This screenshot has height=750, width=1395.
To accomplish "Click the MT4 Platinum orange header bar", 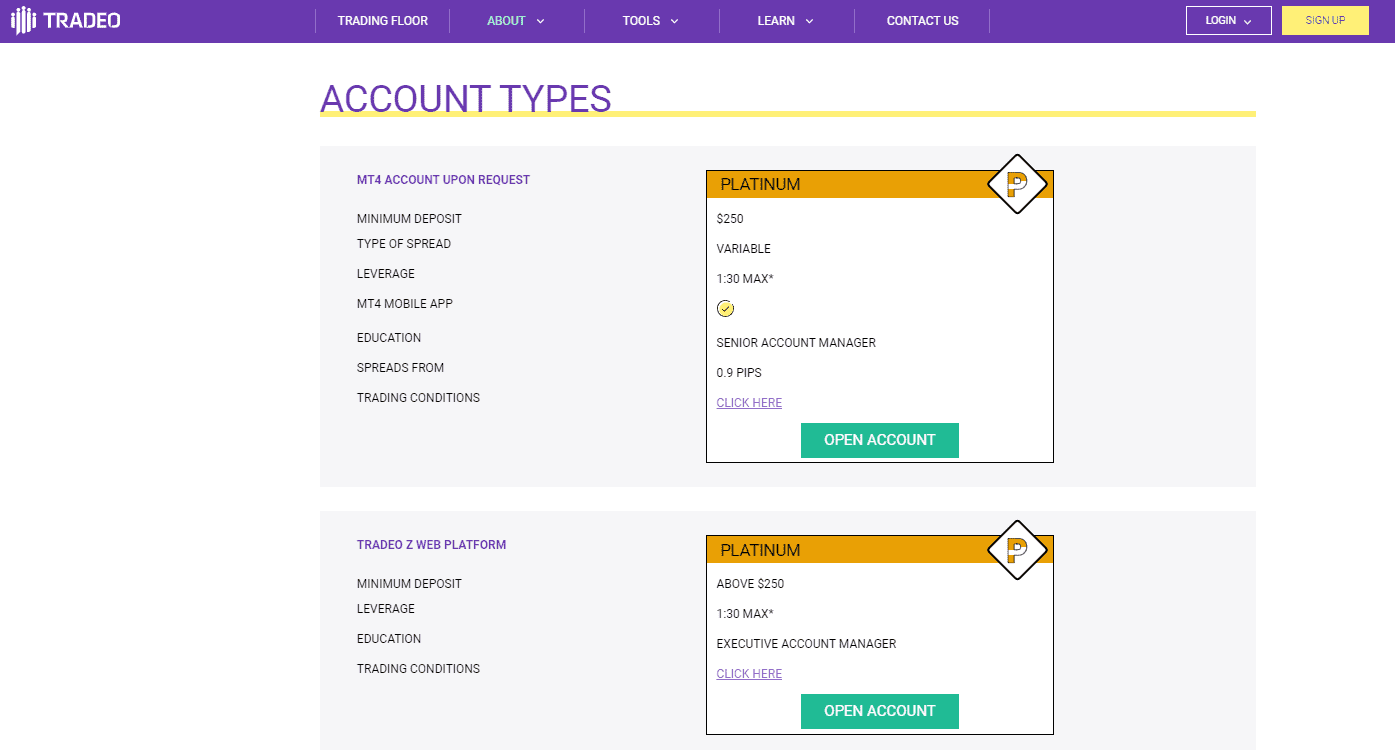I will 850,185.
